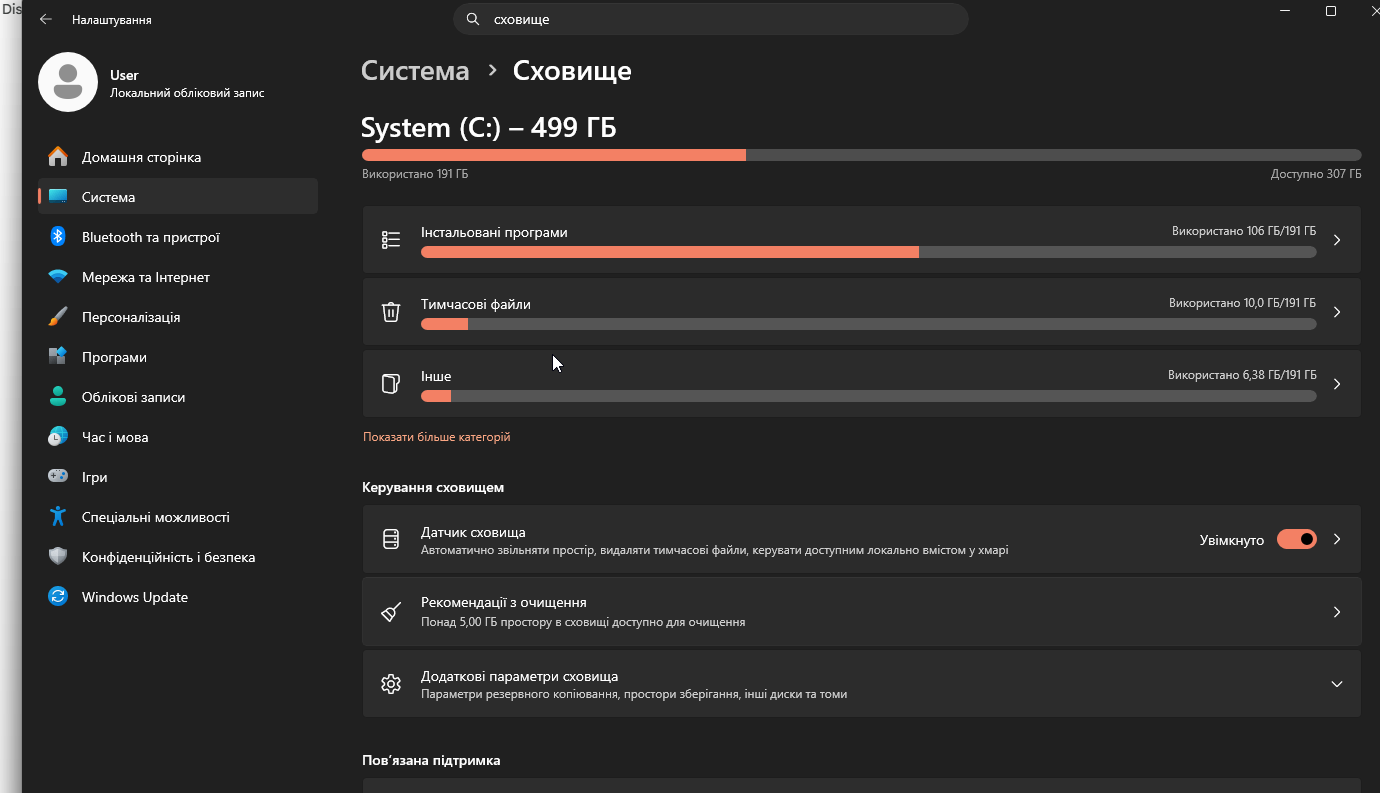Click the Спеціальні можливості accessibility icon
The image size is (1380, 793).
point(58,517)
